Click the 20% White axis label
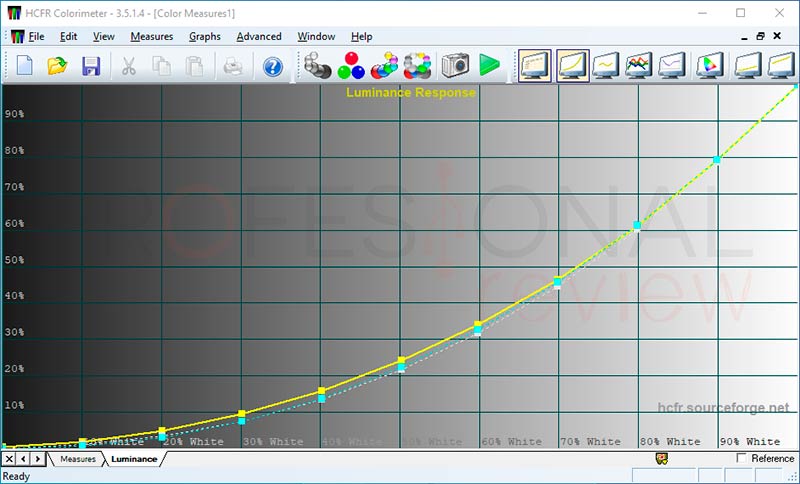Screen dimensions: 800x484 [x=193, y=442]
